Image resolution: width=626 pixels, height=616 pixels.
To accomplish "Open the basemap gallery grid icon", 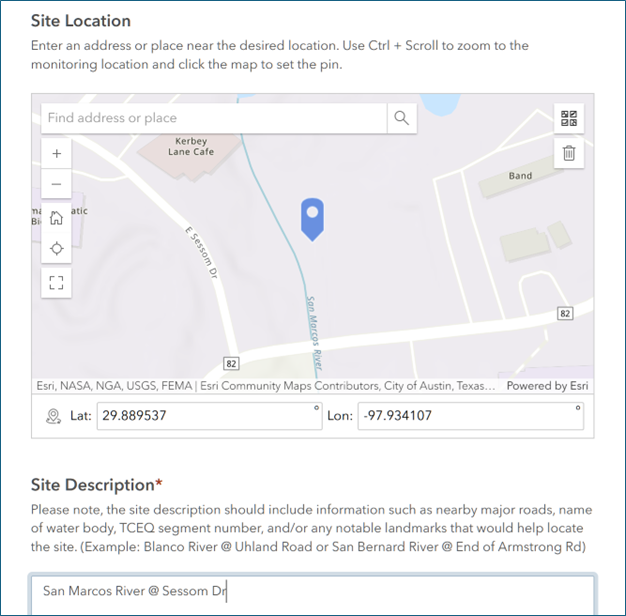I will (x=569, y=119).
